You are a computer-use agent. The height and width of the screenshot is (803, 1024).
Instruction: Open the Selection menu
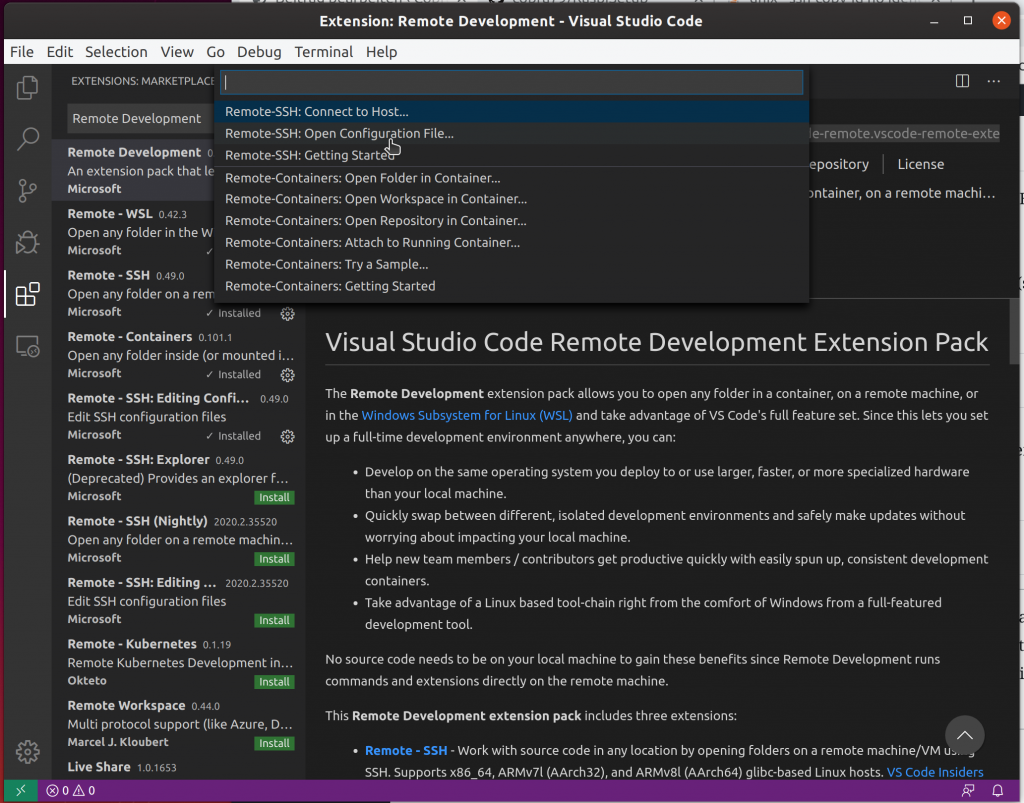point(116,52)
